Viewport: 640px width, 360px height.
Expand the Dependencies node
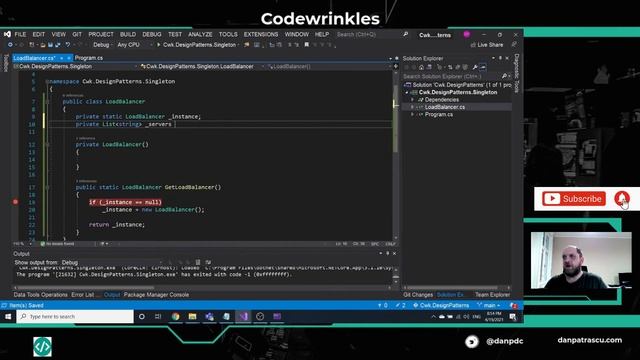(412, 100)
